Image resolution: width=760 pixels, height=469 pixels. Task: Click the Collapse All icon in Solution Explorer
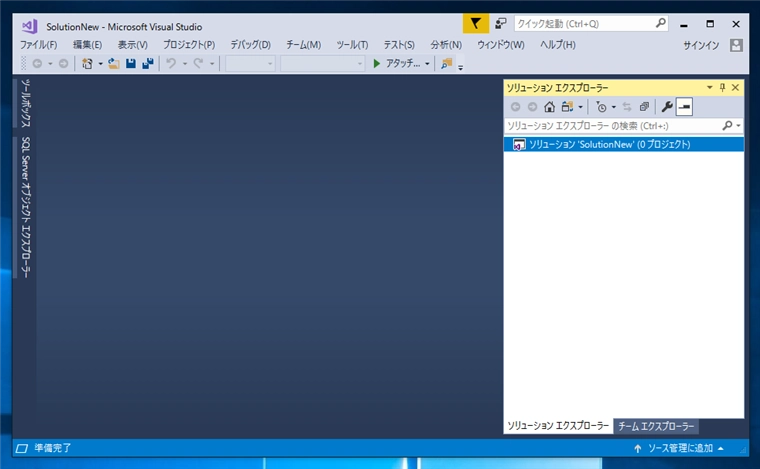tap(644, 107)
